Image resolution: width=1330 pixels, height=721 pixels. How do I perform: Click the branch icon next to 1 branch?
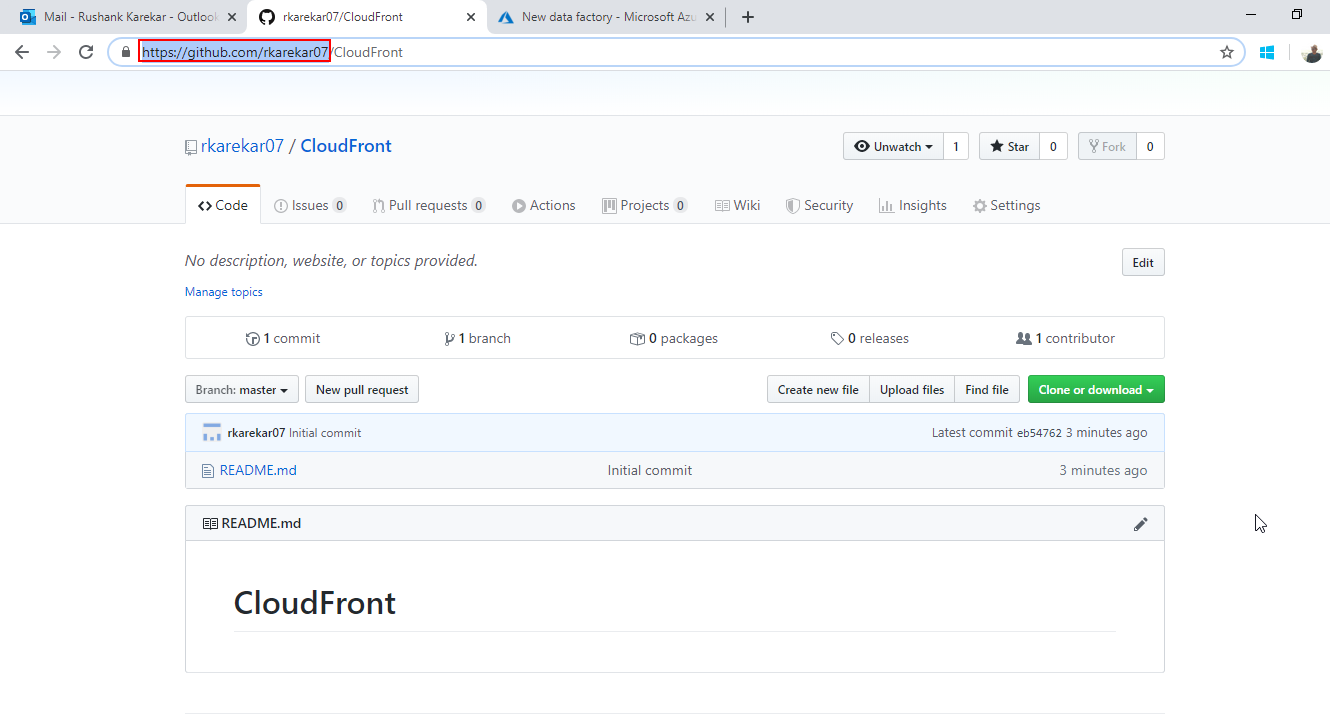click(x=449, y=339)
